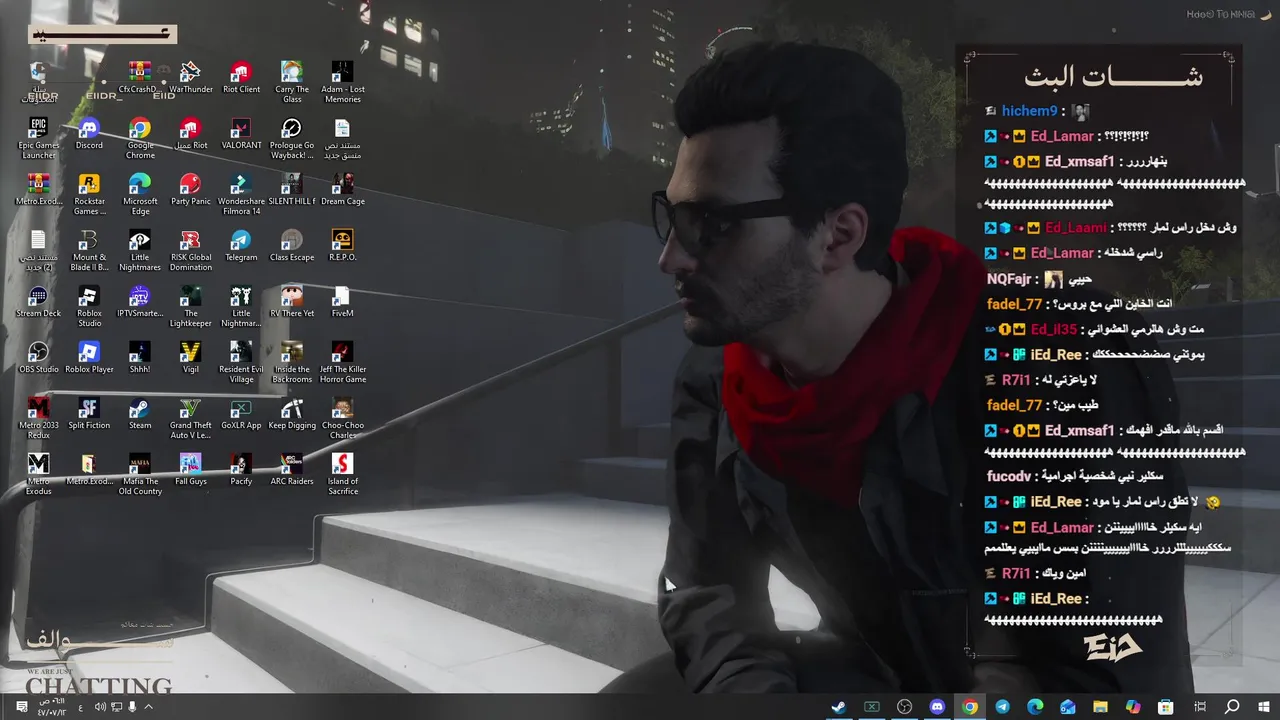
Task: Open the Riot Client shortcut
Action: coord(241,78)
